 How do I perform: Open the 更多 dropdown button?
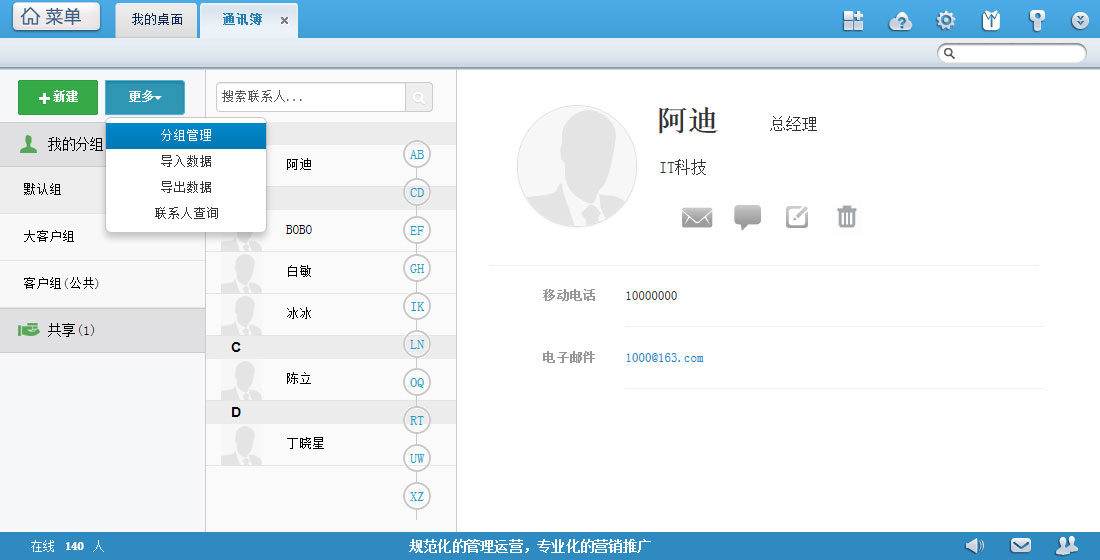click(145, 97)
